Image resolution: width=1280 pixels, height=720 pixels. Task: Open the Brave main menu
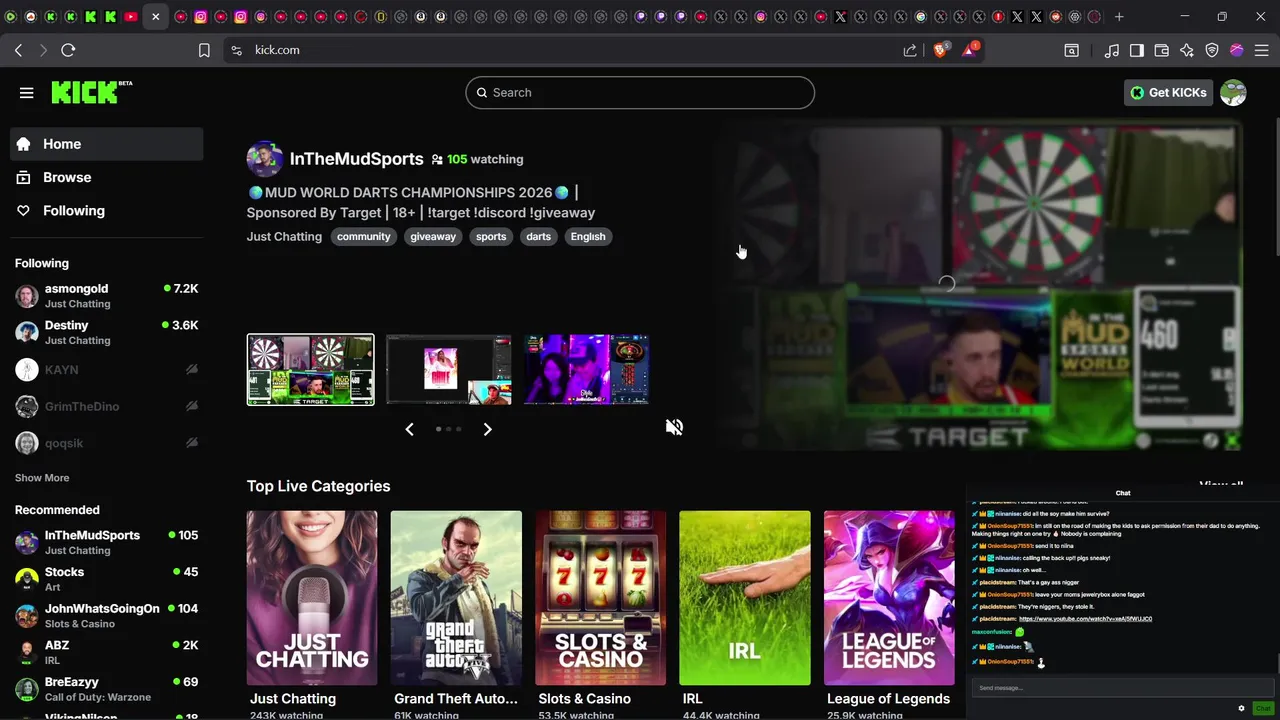pos(1262,50)
